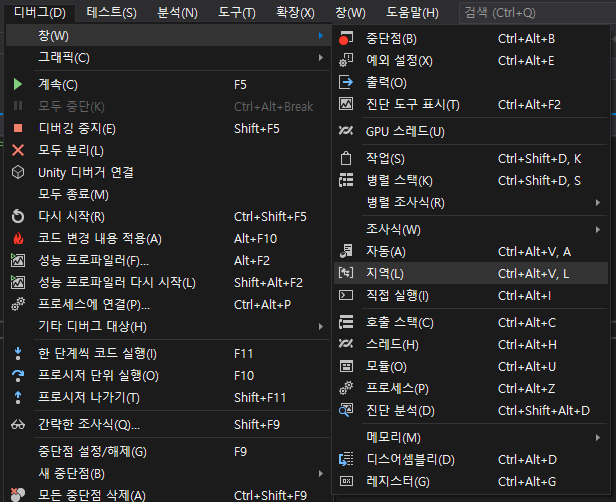This screenshot has width=616, height=502.
Task: Click the red Stop Debugging square icon
Action: (18, 128)
